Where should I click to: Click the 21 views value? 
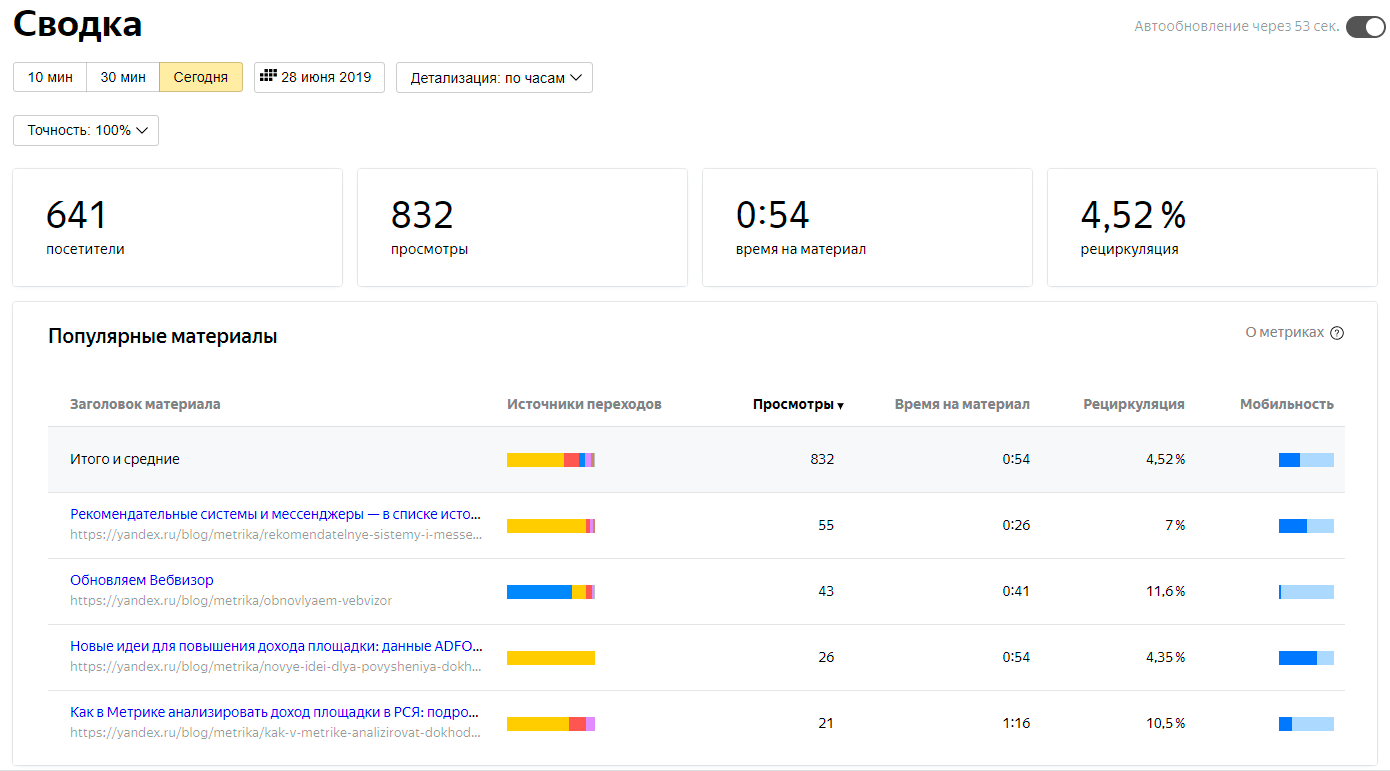pos(826,724)
